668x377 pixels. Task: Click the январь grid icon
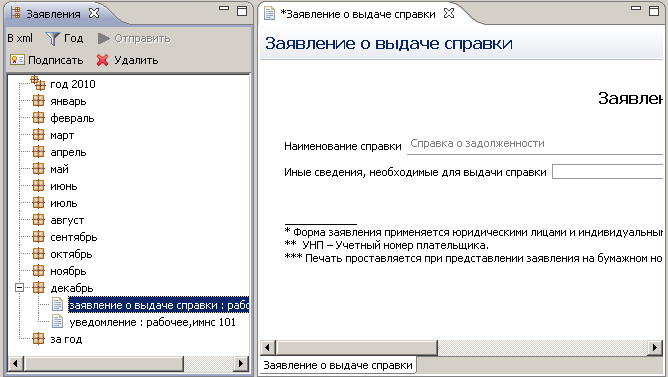38,101
